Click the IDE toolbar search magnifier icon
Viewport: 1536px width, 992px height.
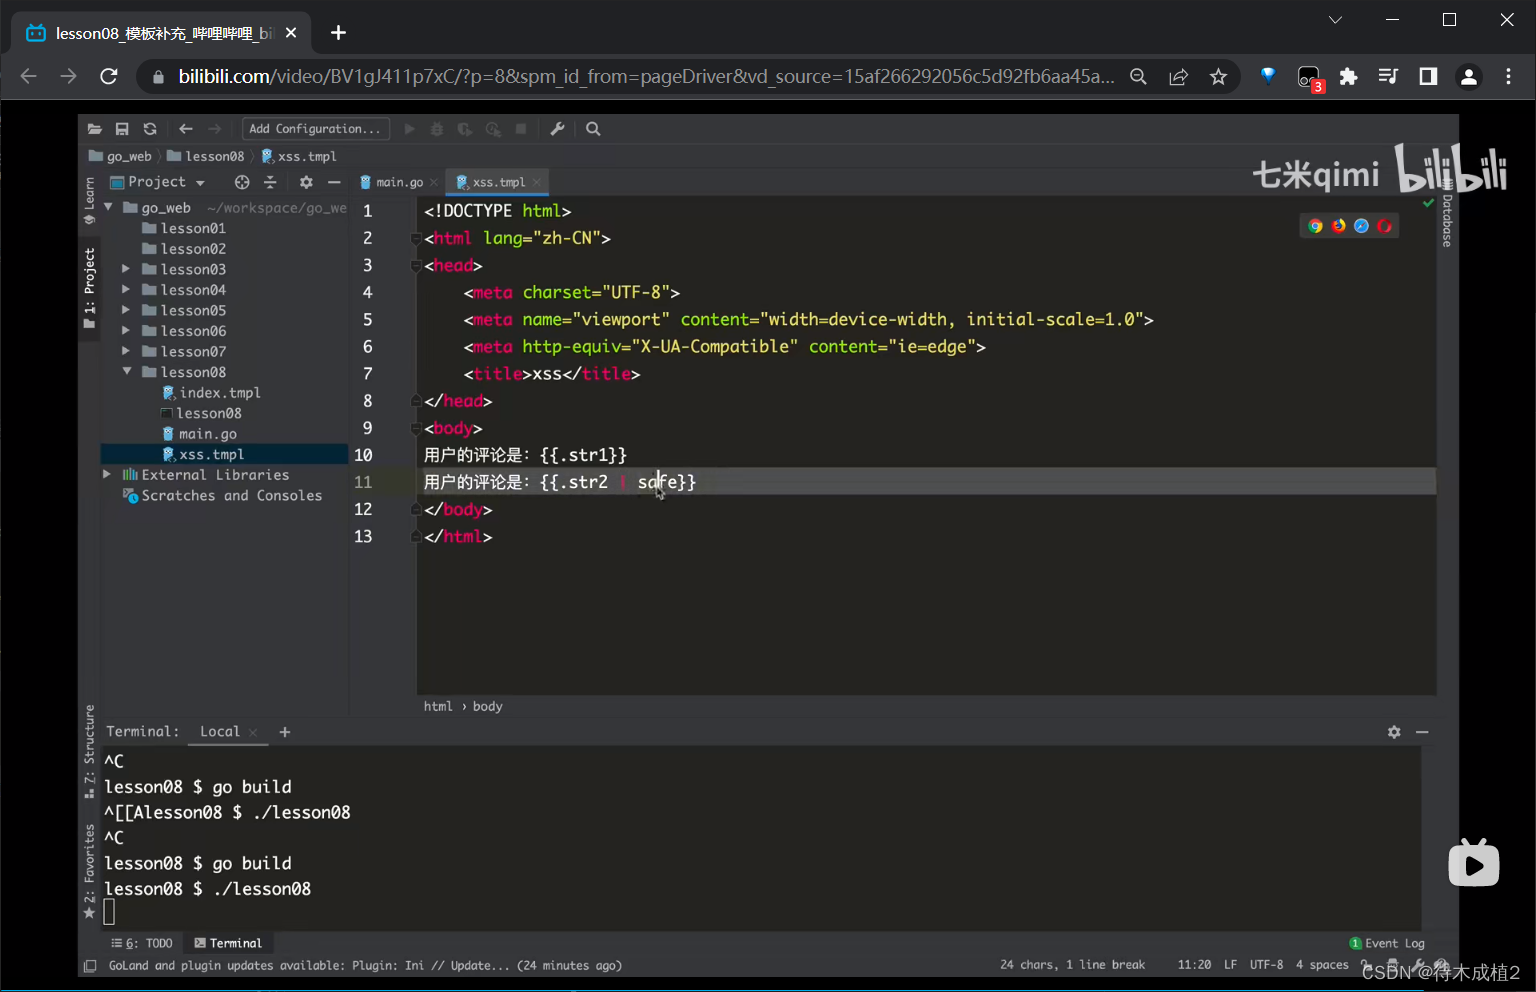tap(593, 129)
